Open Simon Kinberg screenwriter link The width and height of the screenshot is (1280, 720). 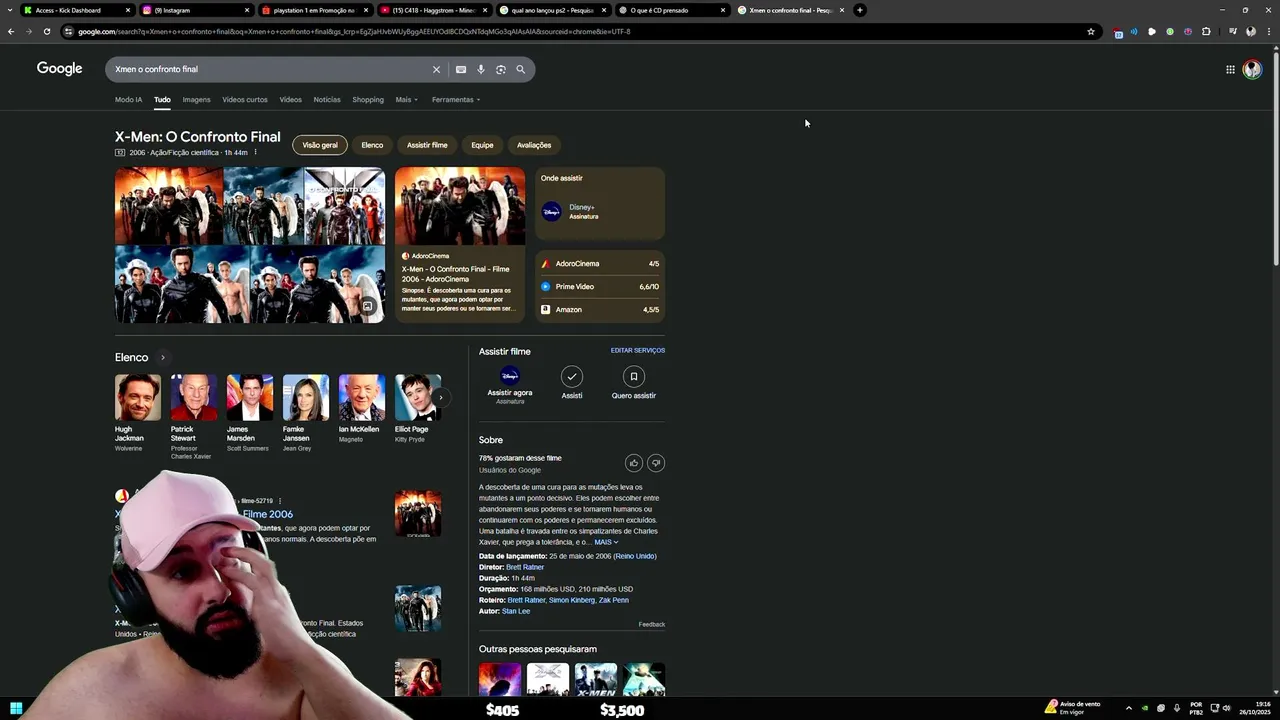click(572, 600)
